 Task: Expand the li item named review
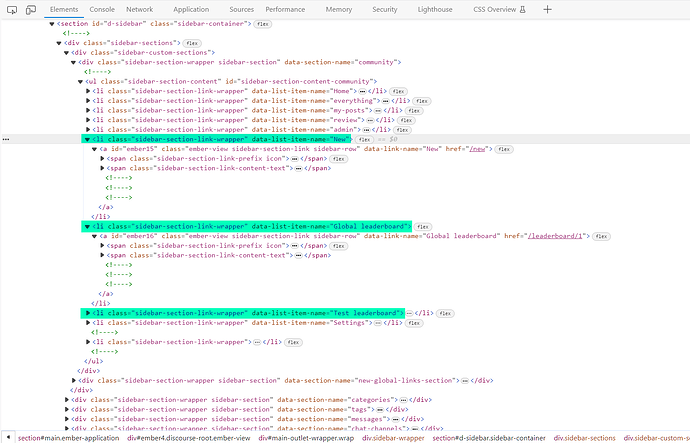pos(88,120)
